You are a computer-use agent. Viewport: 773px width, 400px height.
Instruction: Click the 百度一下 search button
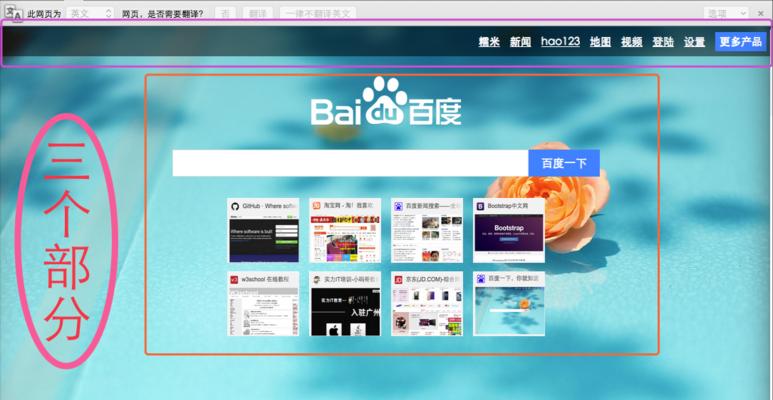pyautogui.click(x=564, y=163)
